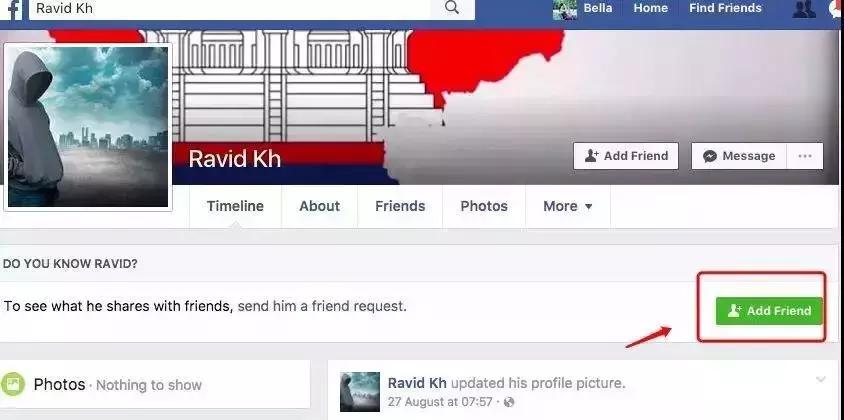Click the Find Friends link

coord(725,8)
